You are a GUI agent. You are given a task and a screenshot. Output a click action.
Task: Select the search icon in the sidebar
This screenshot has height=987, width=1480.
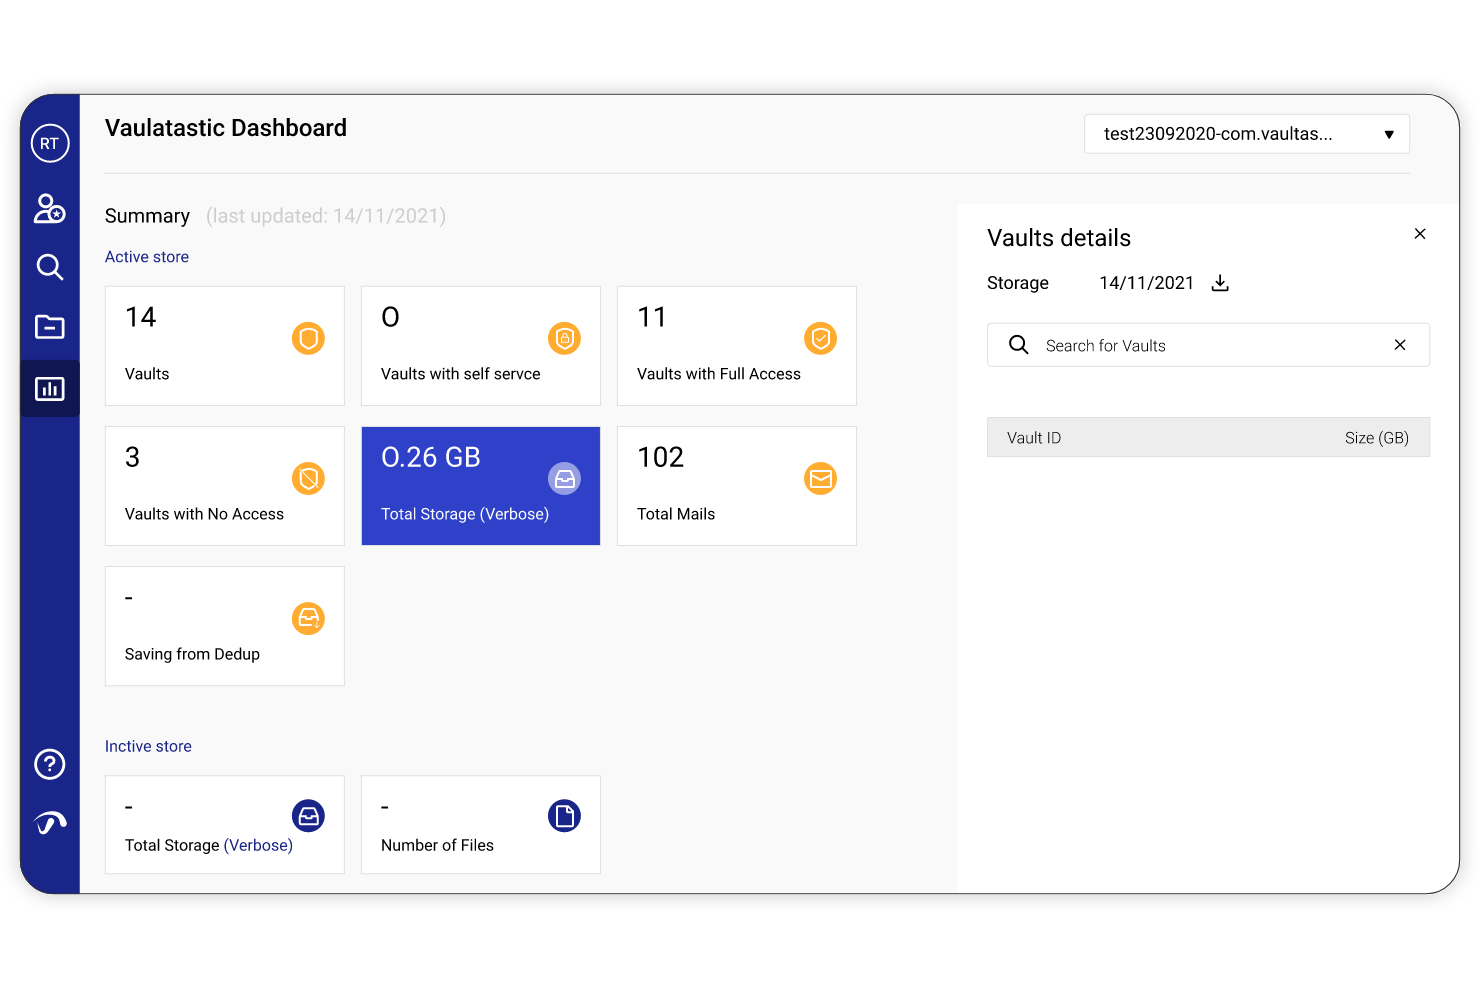point(49,267)
